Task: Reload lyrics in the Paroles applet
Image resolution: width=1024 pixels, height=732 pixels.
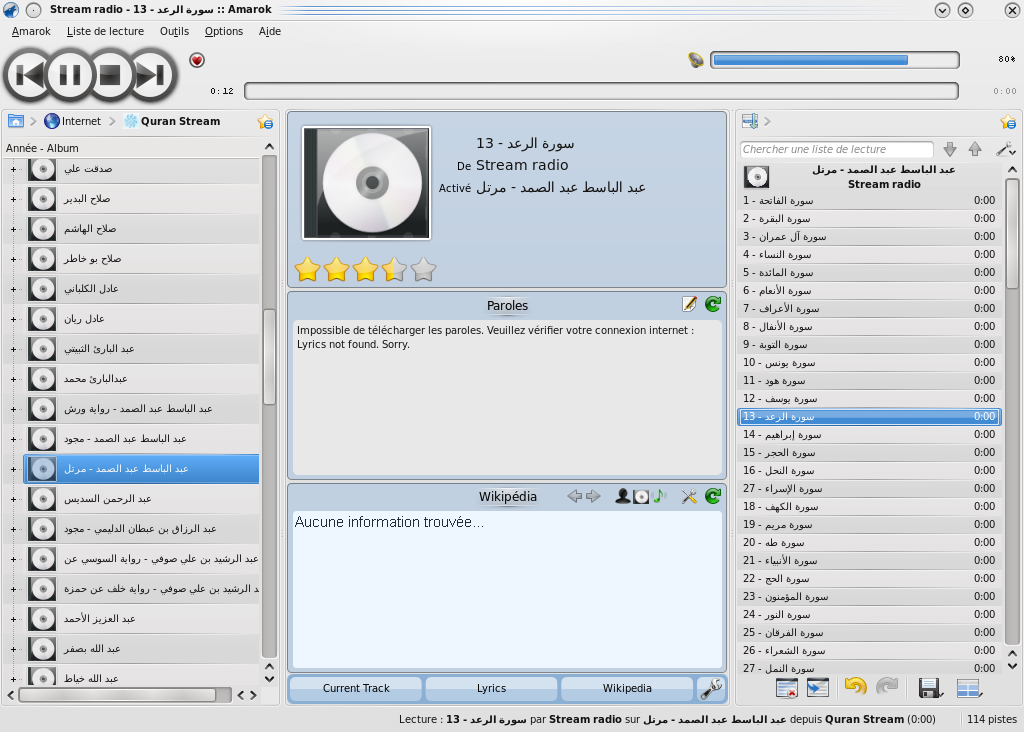Action: coord(713,304)
